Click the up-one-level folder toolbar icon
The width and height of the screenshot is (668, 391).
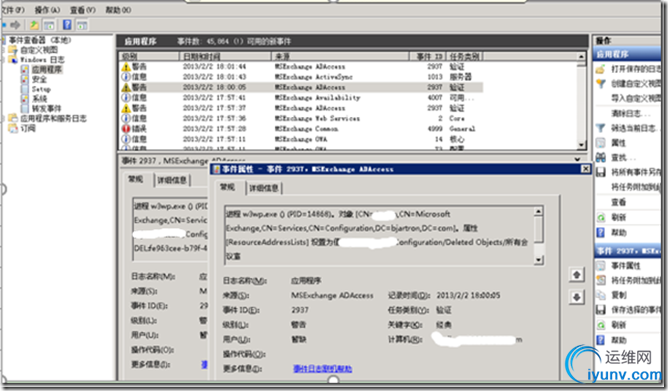34,25
